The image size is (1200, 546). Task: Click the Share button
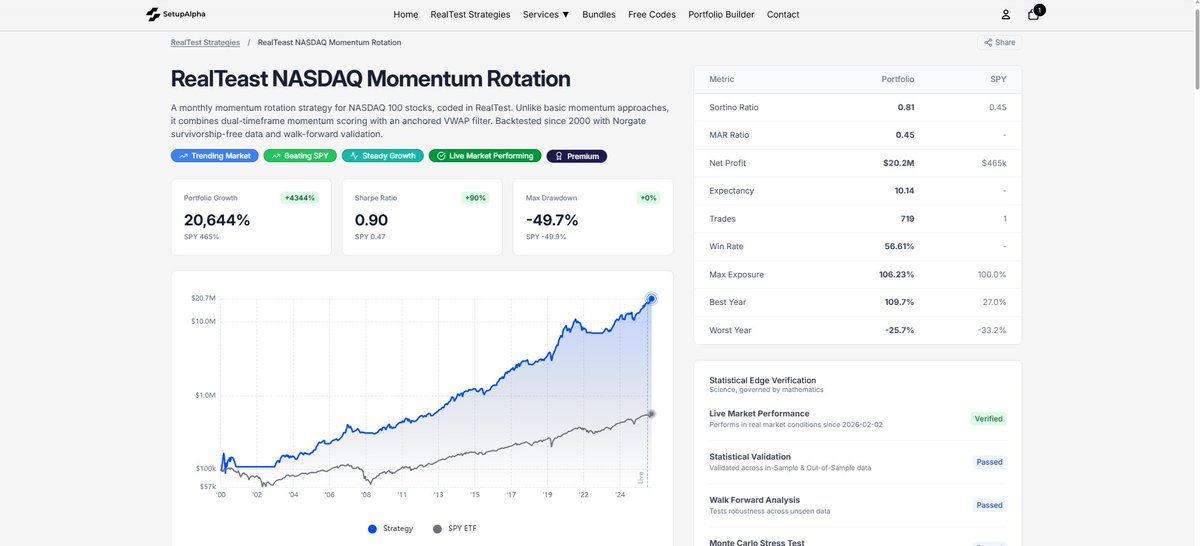point(1000,42)
